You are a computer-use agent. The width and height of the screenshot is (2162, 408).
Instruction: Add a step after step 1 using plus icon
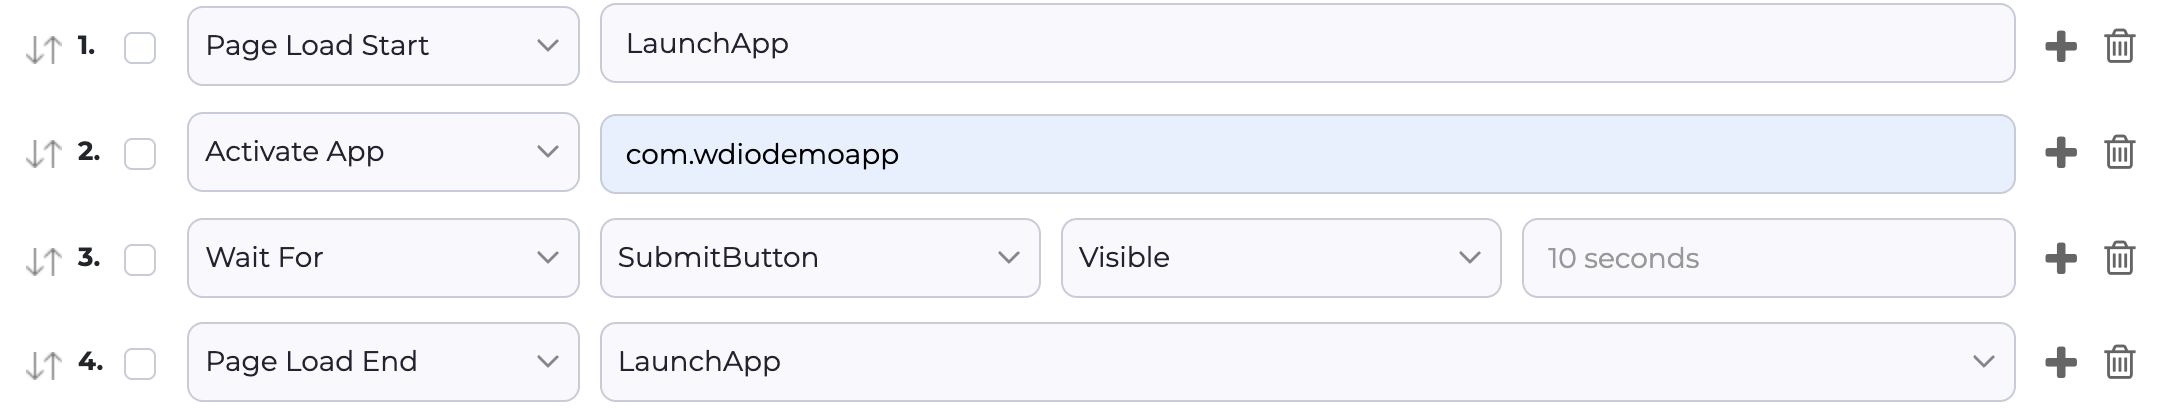point(2060,46)
